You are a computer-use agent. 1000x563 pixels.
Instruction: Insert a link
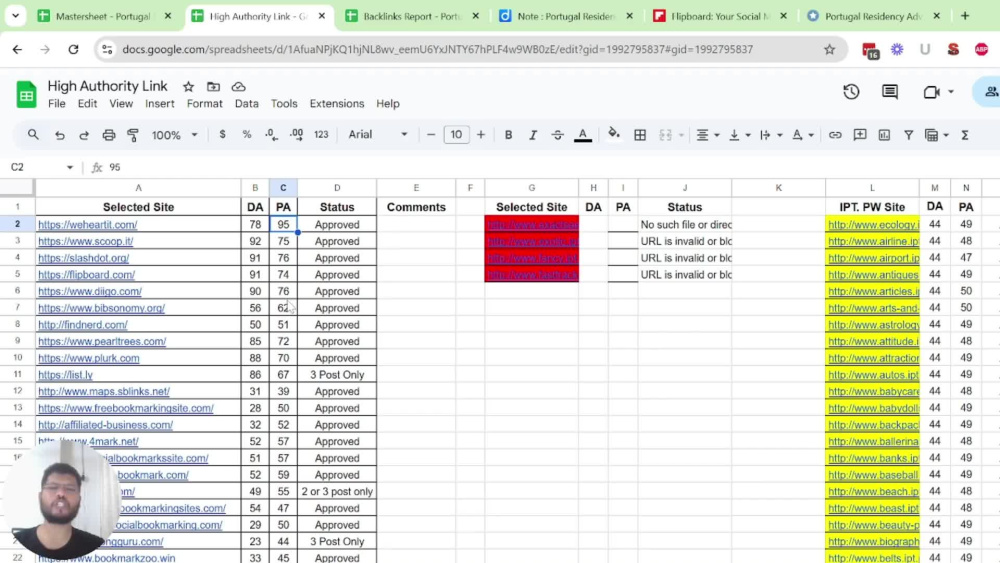[835, 135]
